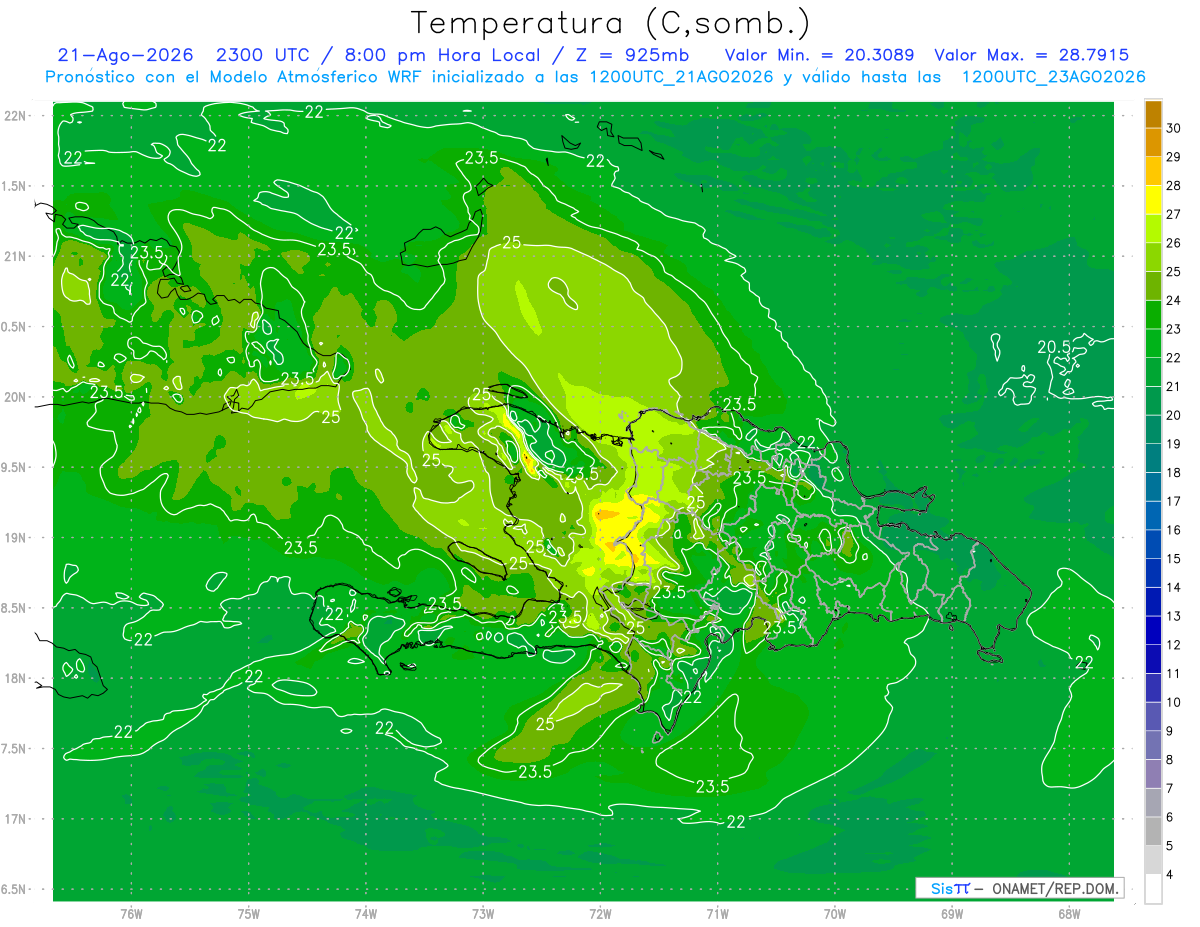
Task: Click the "72W" longitude axis label
Action: (x=600, y=914)
